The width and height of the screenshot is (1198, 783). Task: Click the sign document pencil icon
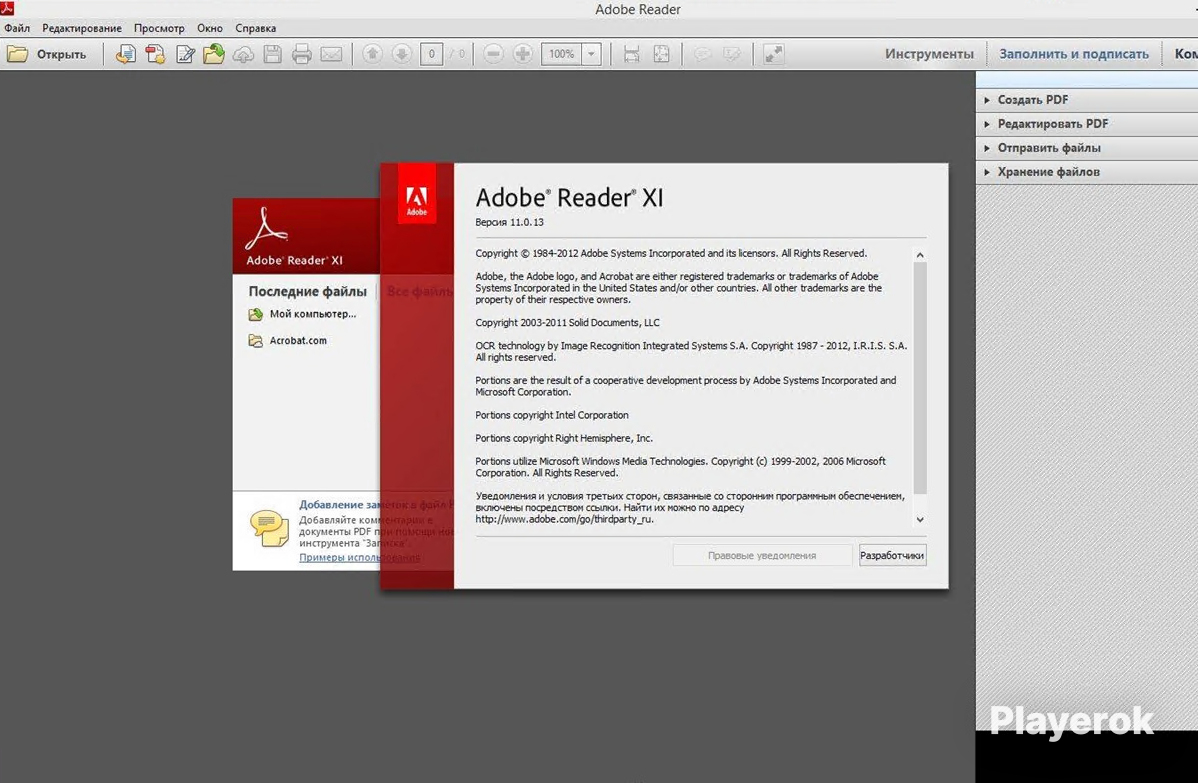point(185,54)
